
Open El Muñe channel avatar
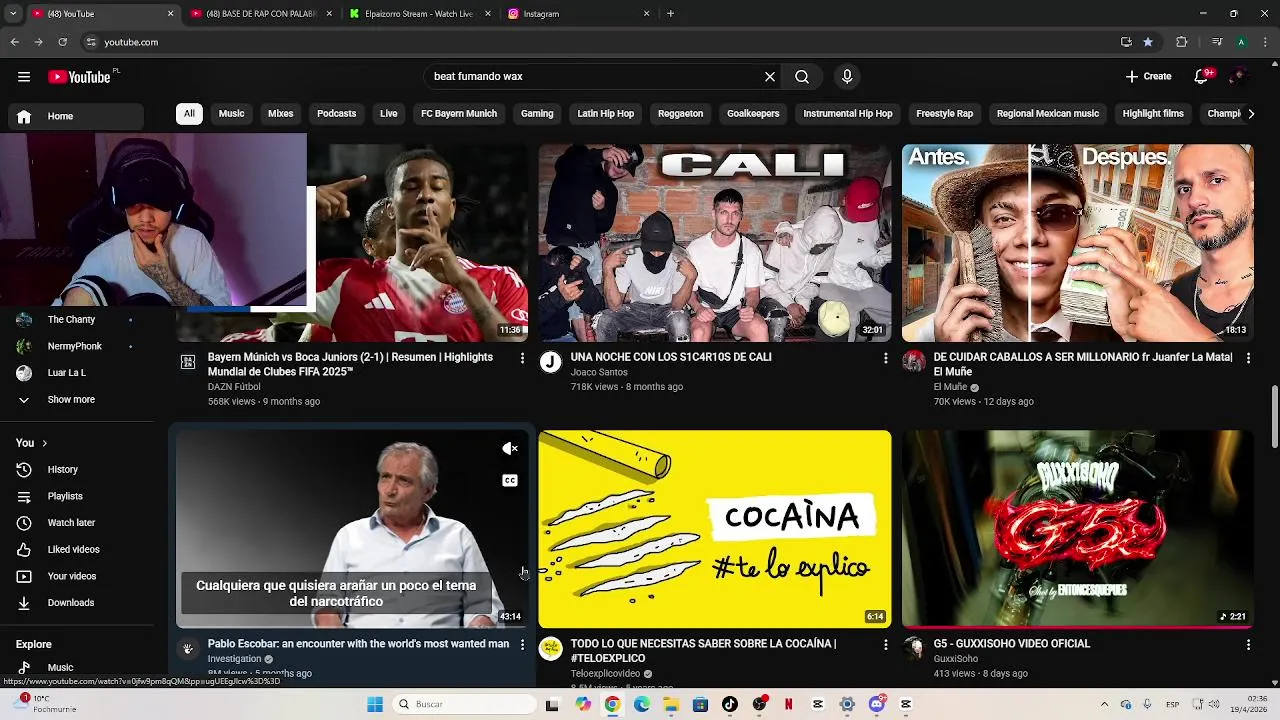click(914, 362)
